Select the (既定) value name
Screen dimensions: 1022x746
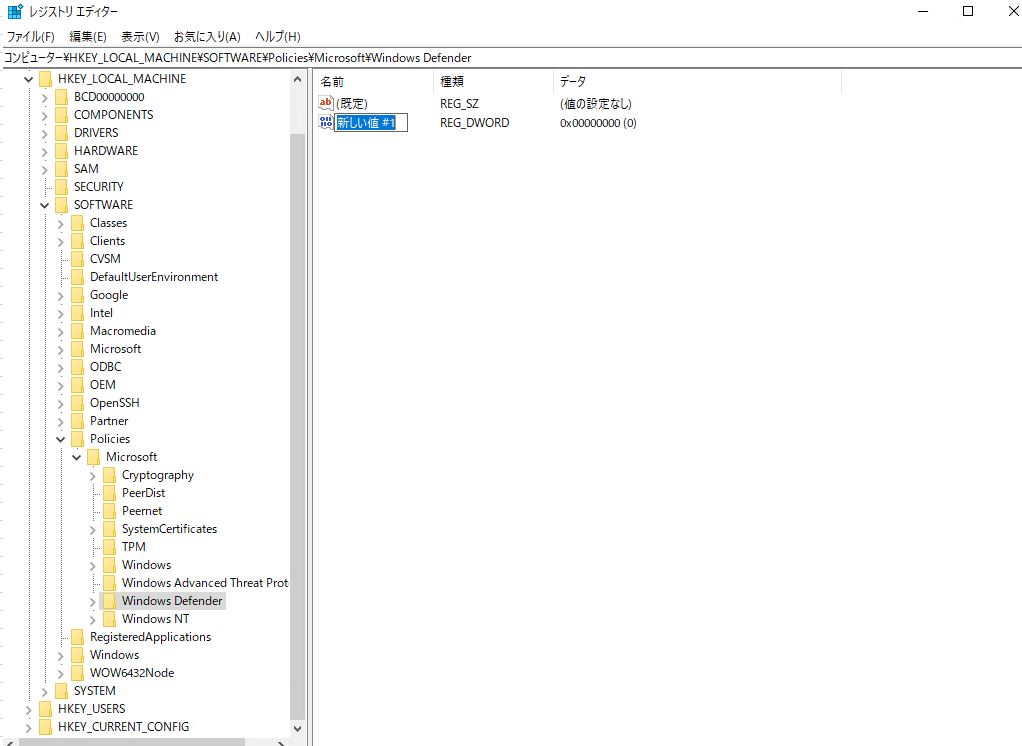[352, 104]
